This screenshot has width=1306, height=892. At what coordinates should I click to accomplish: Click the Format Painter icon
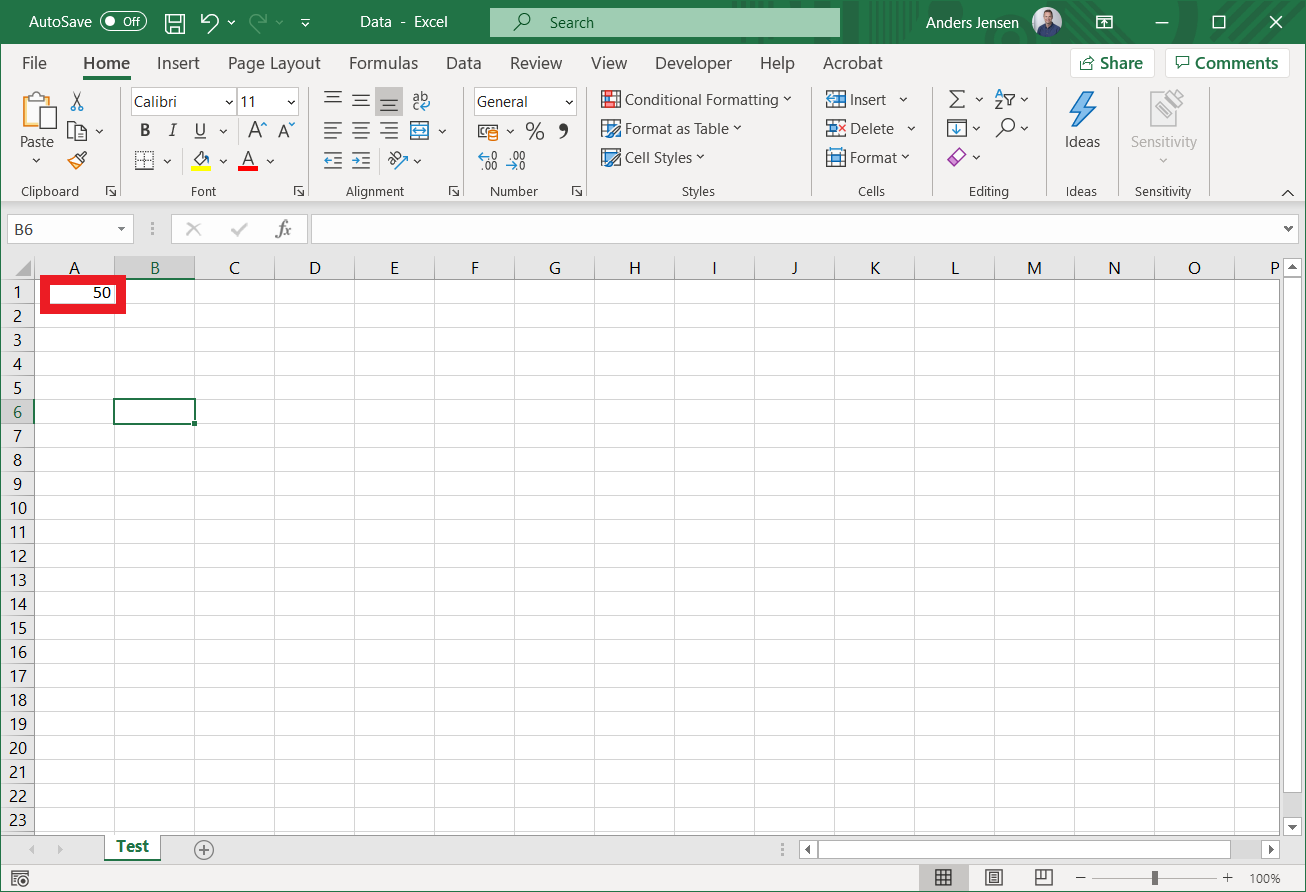coord(76,160)
